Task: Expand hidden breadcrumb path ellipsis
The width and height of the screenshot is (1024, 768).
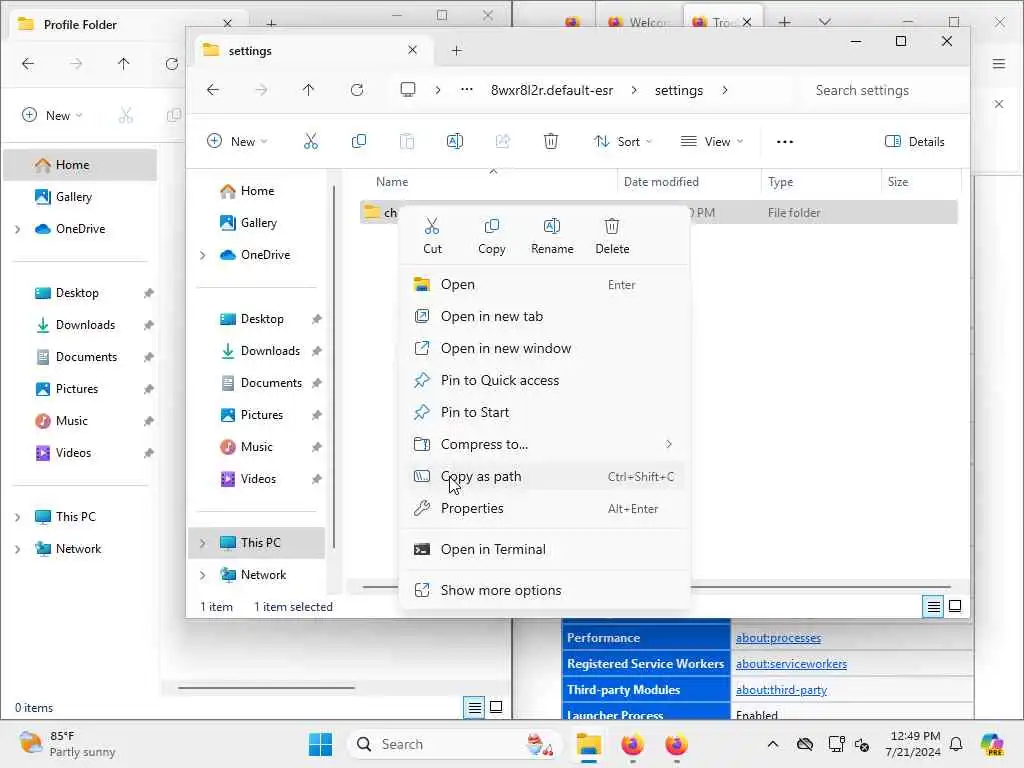Action: coord(466,90)
